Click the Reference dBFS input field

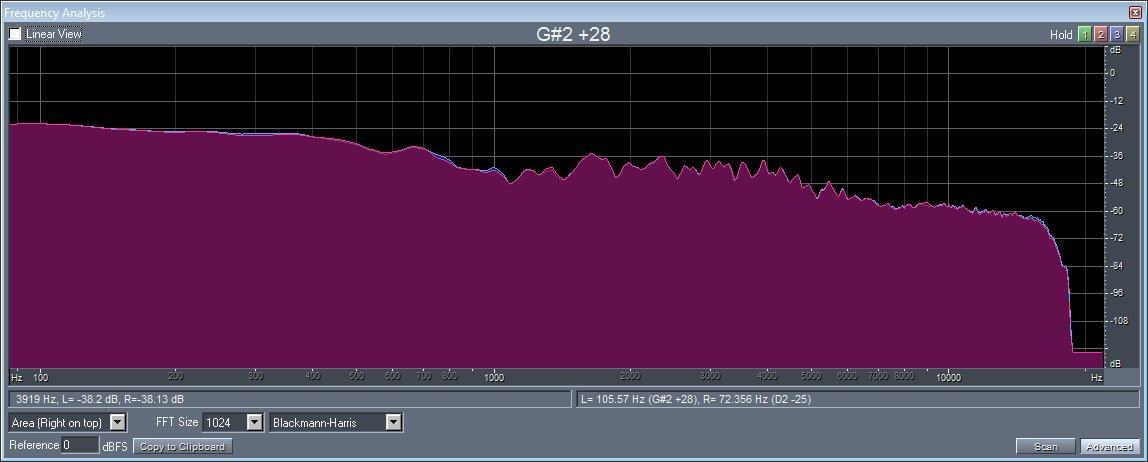(79, 445)
